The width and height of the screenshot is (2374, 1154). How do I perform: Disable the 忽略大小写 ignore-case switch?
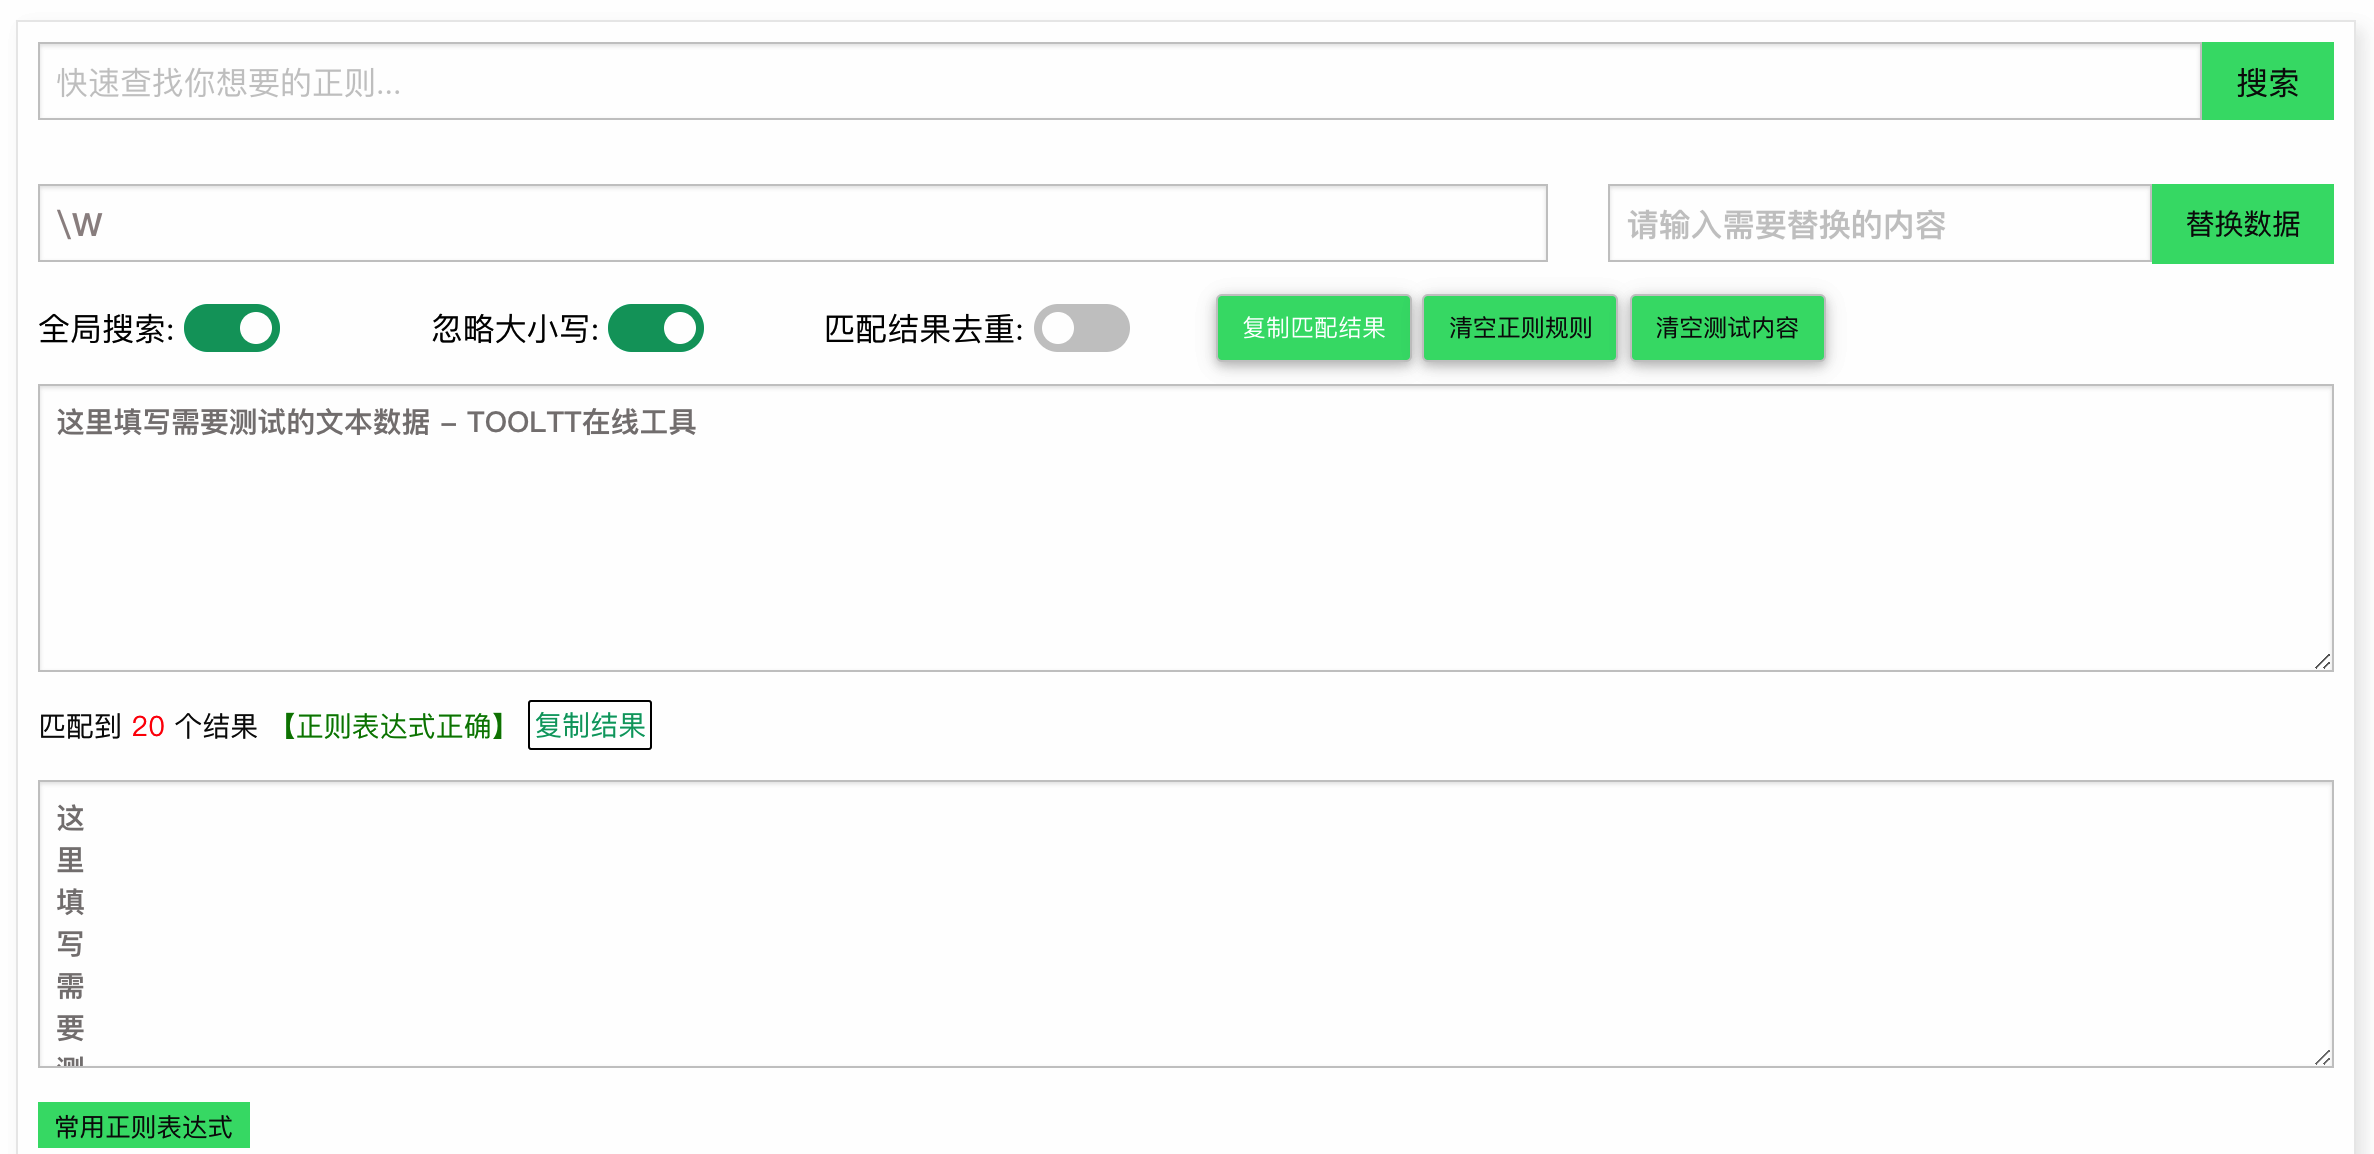click(656, 328)
